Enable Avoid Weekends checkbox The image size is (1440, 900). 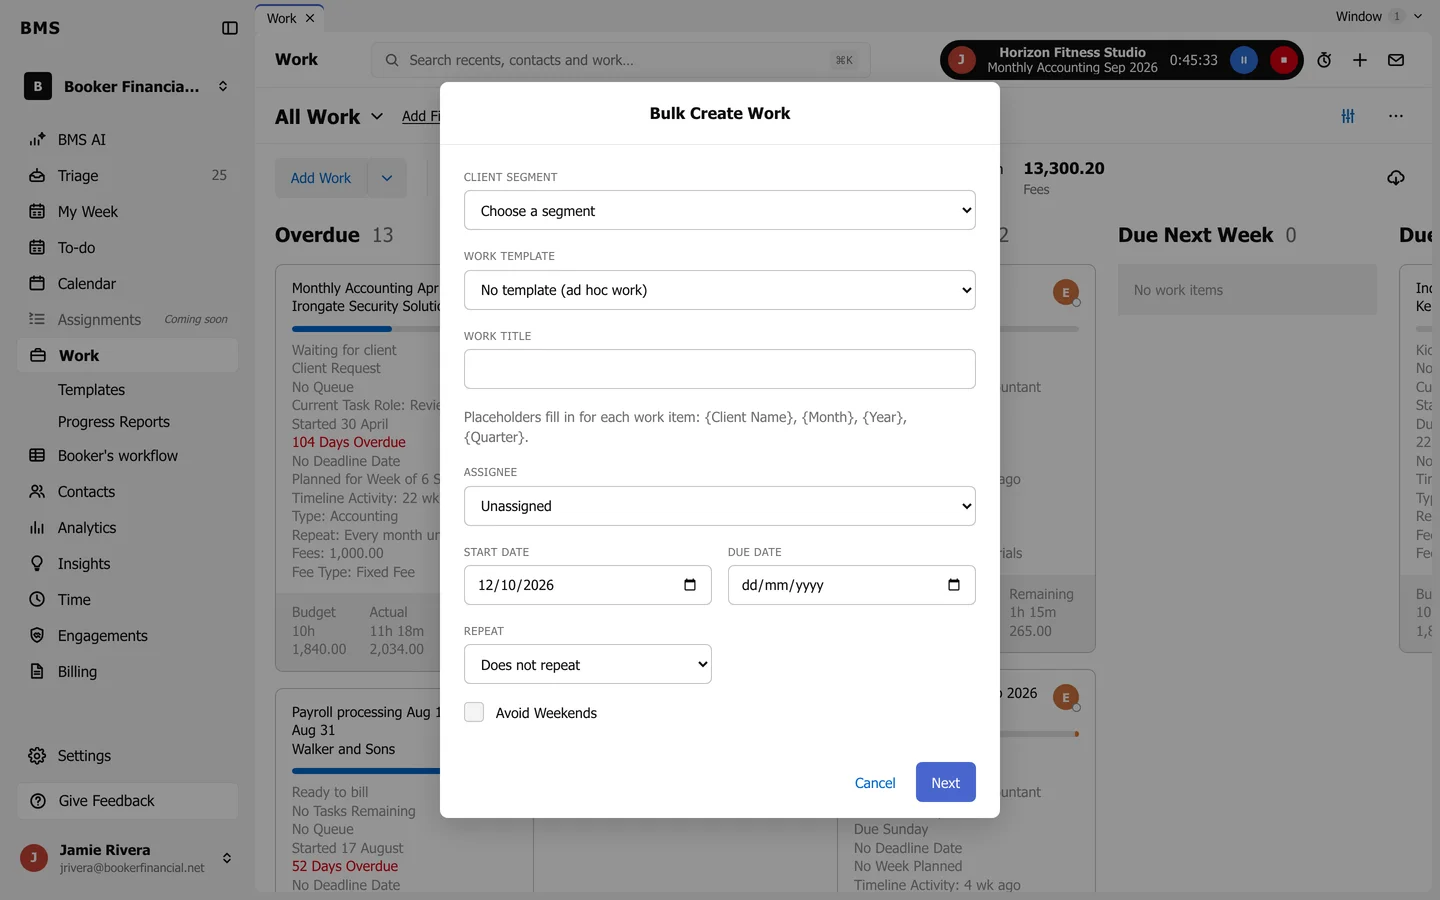474,712
